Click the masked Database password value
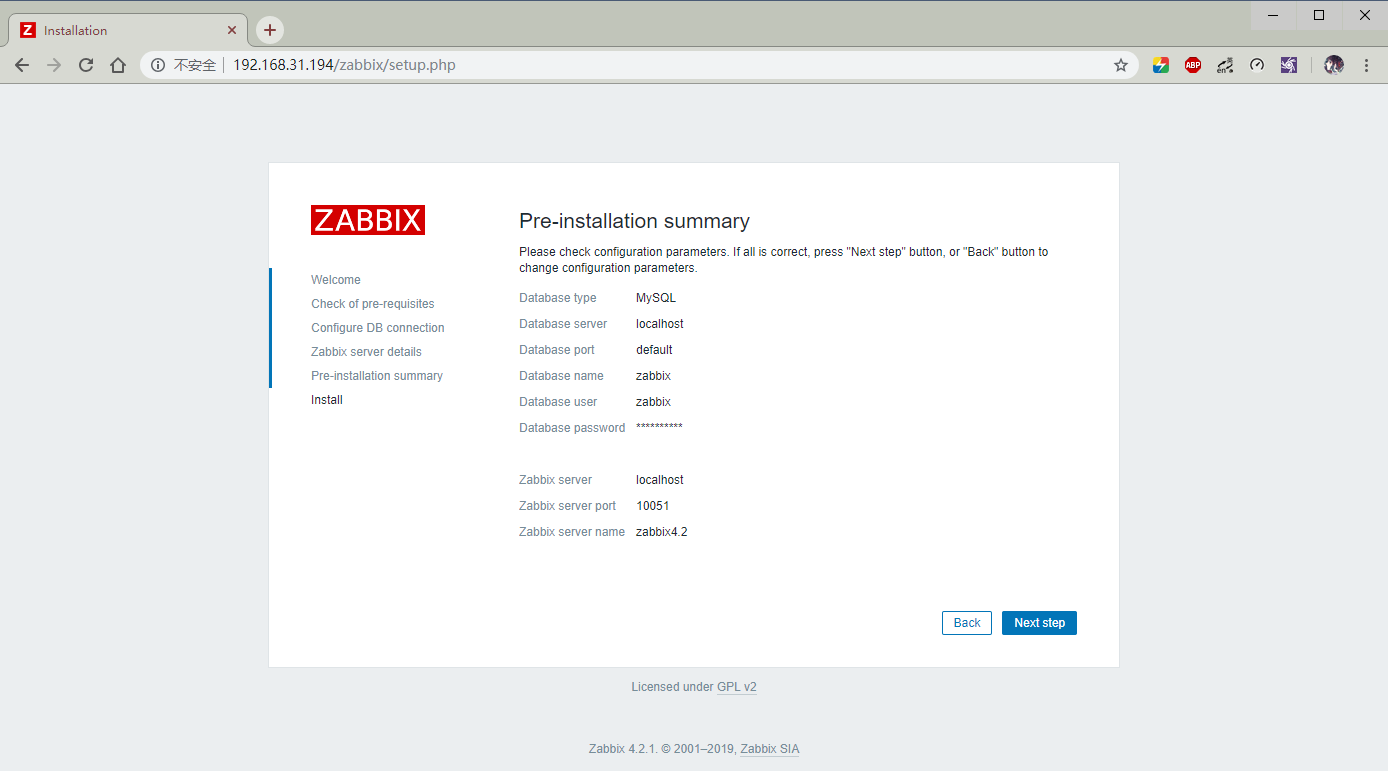Image resolution: width=1388 pixels, height=771 pixels. click(x=659, y=427)
